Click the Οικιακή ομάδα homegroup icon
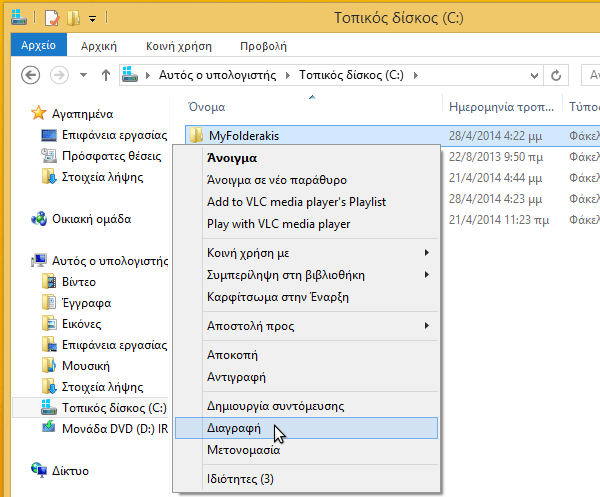 [x=38, y=219]
